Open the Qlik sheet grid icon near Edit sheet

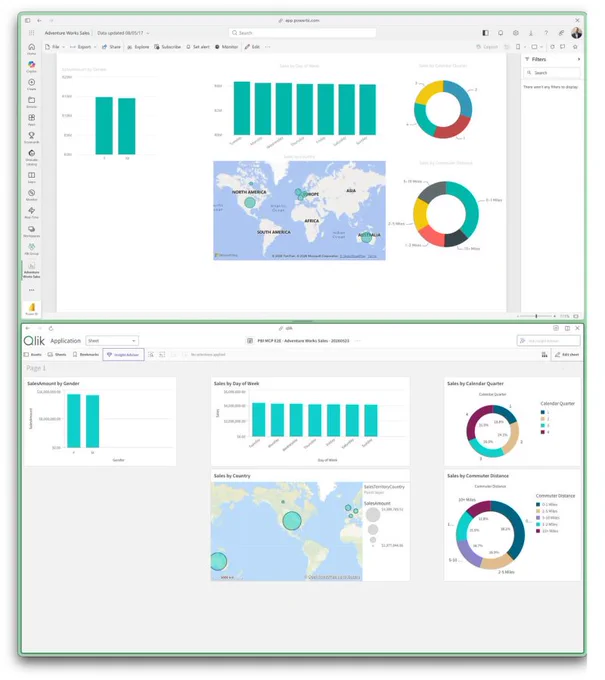pyautogui.click(x=544, y=355)
